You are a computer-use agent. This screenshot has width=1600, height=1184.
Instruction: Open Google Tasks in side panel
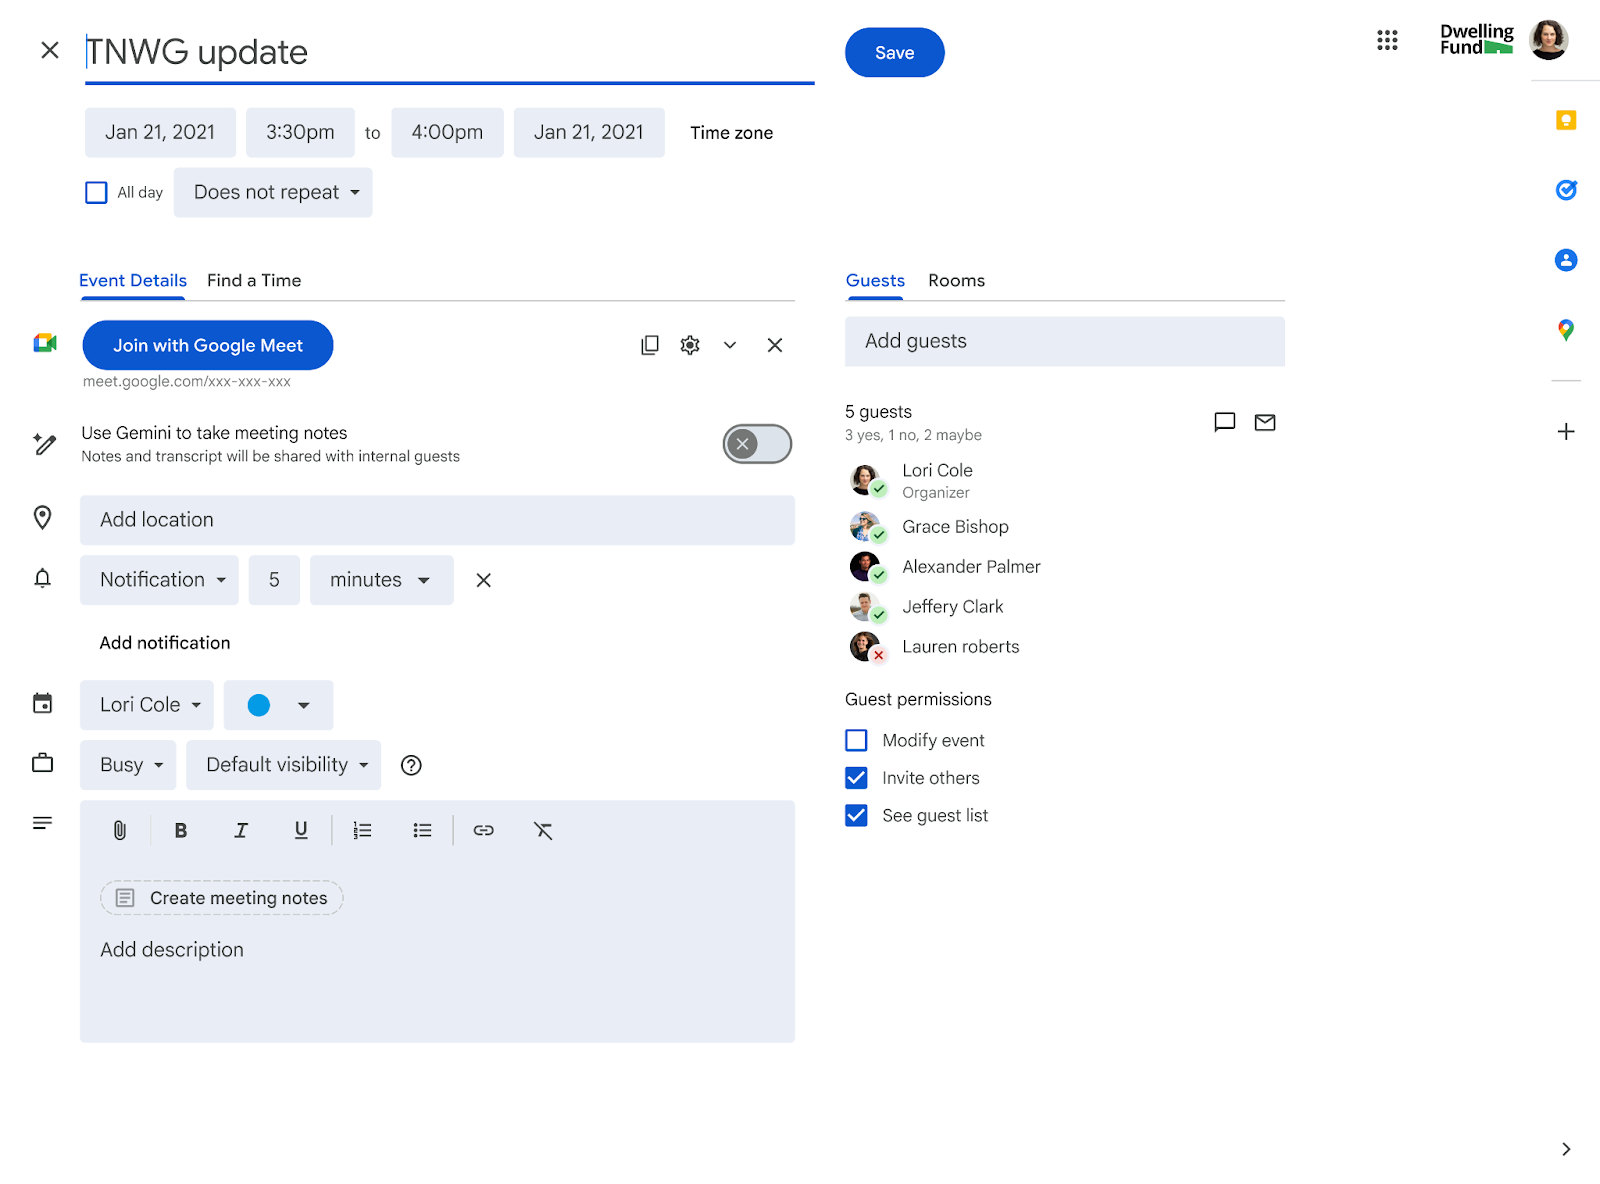tap(1566, 190)
